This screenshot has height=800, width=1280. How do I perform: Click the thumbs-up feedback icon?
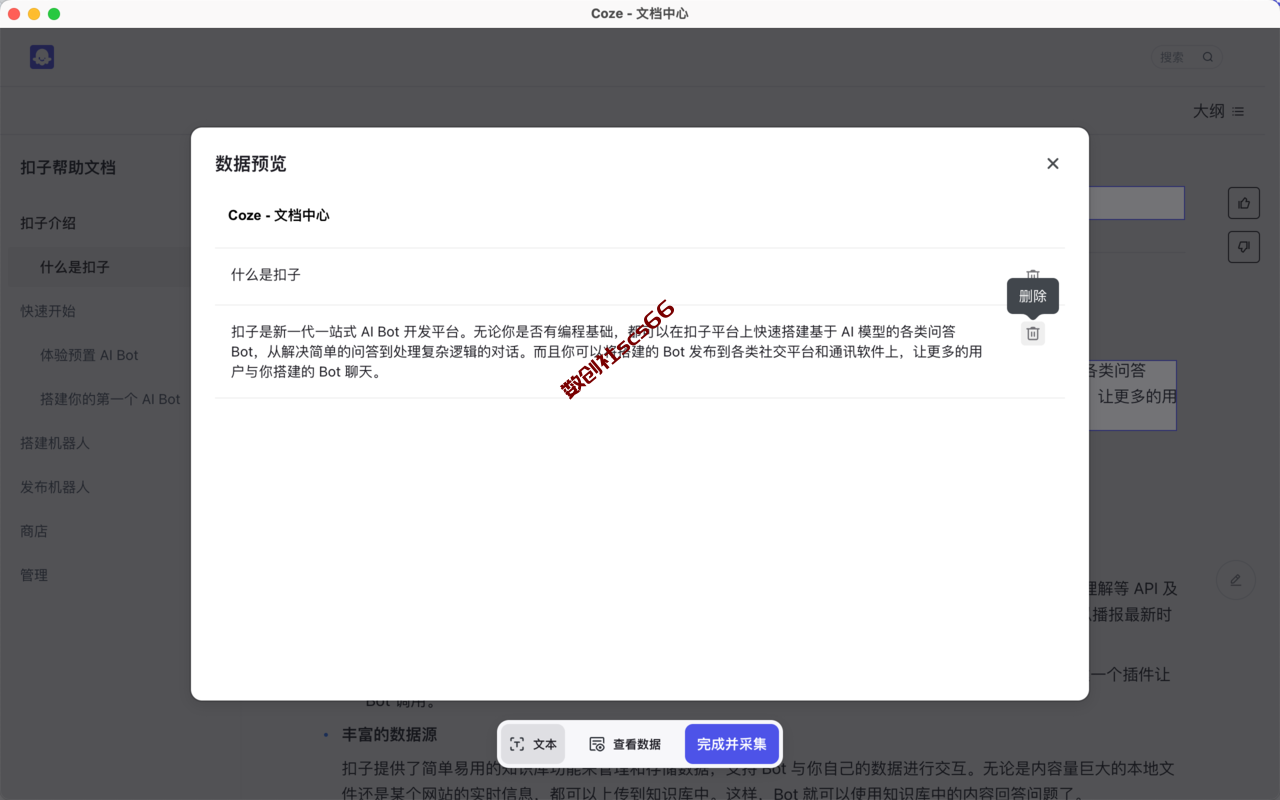[1244, 203]
